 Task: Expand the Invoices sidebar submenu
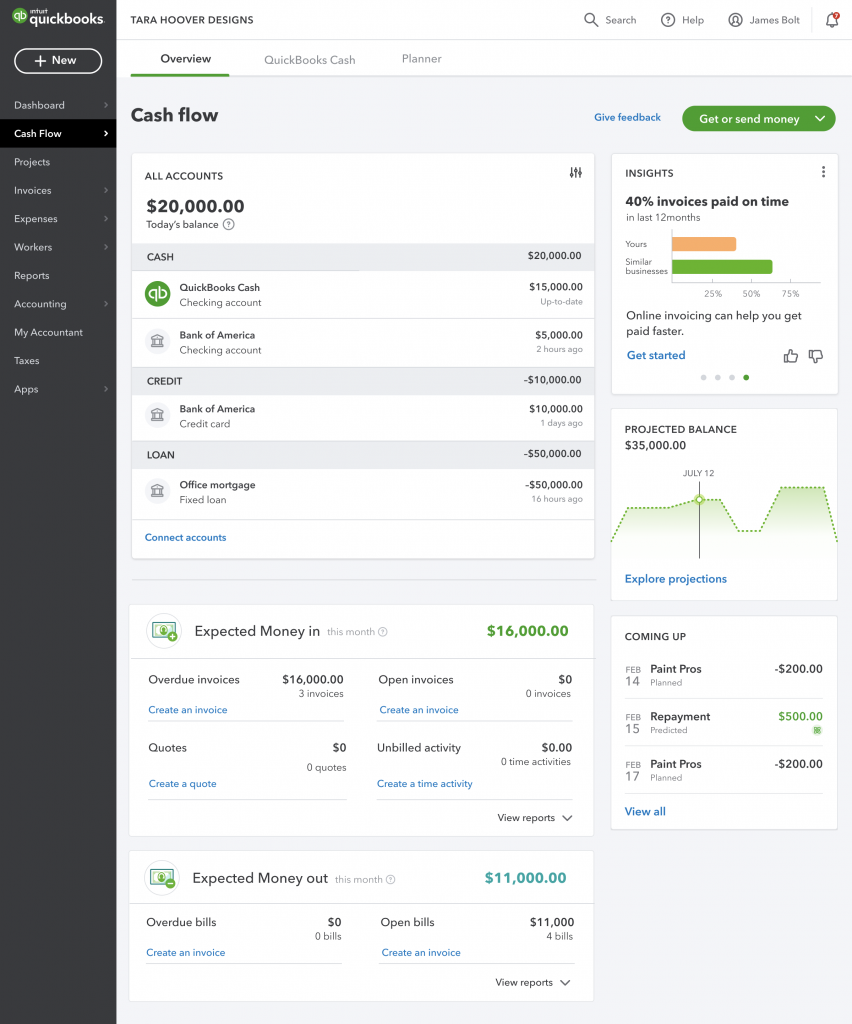(x=106, y=190)
